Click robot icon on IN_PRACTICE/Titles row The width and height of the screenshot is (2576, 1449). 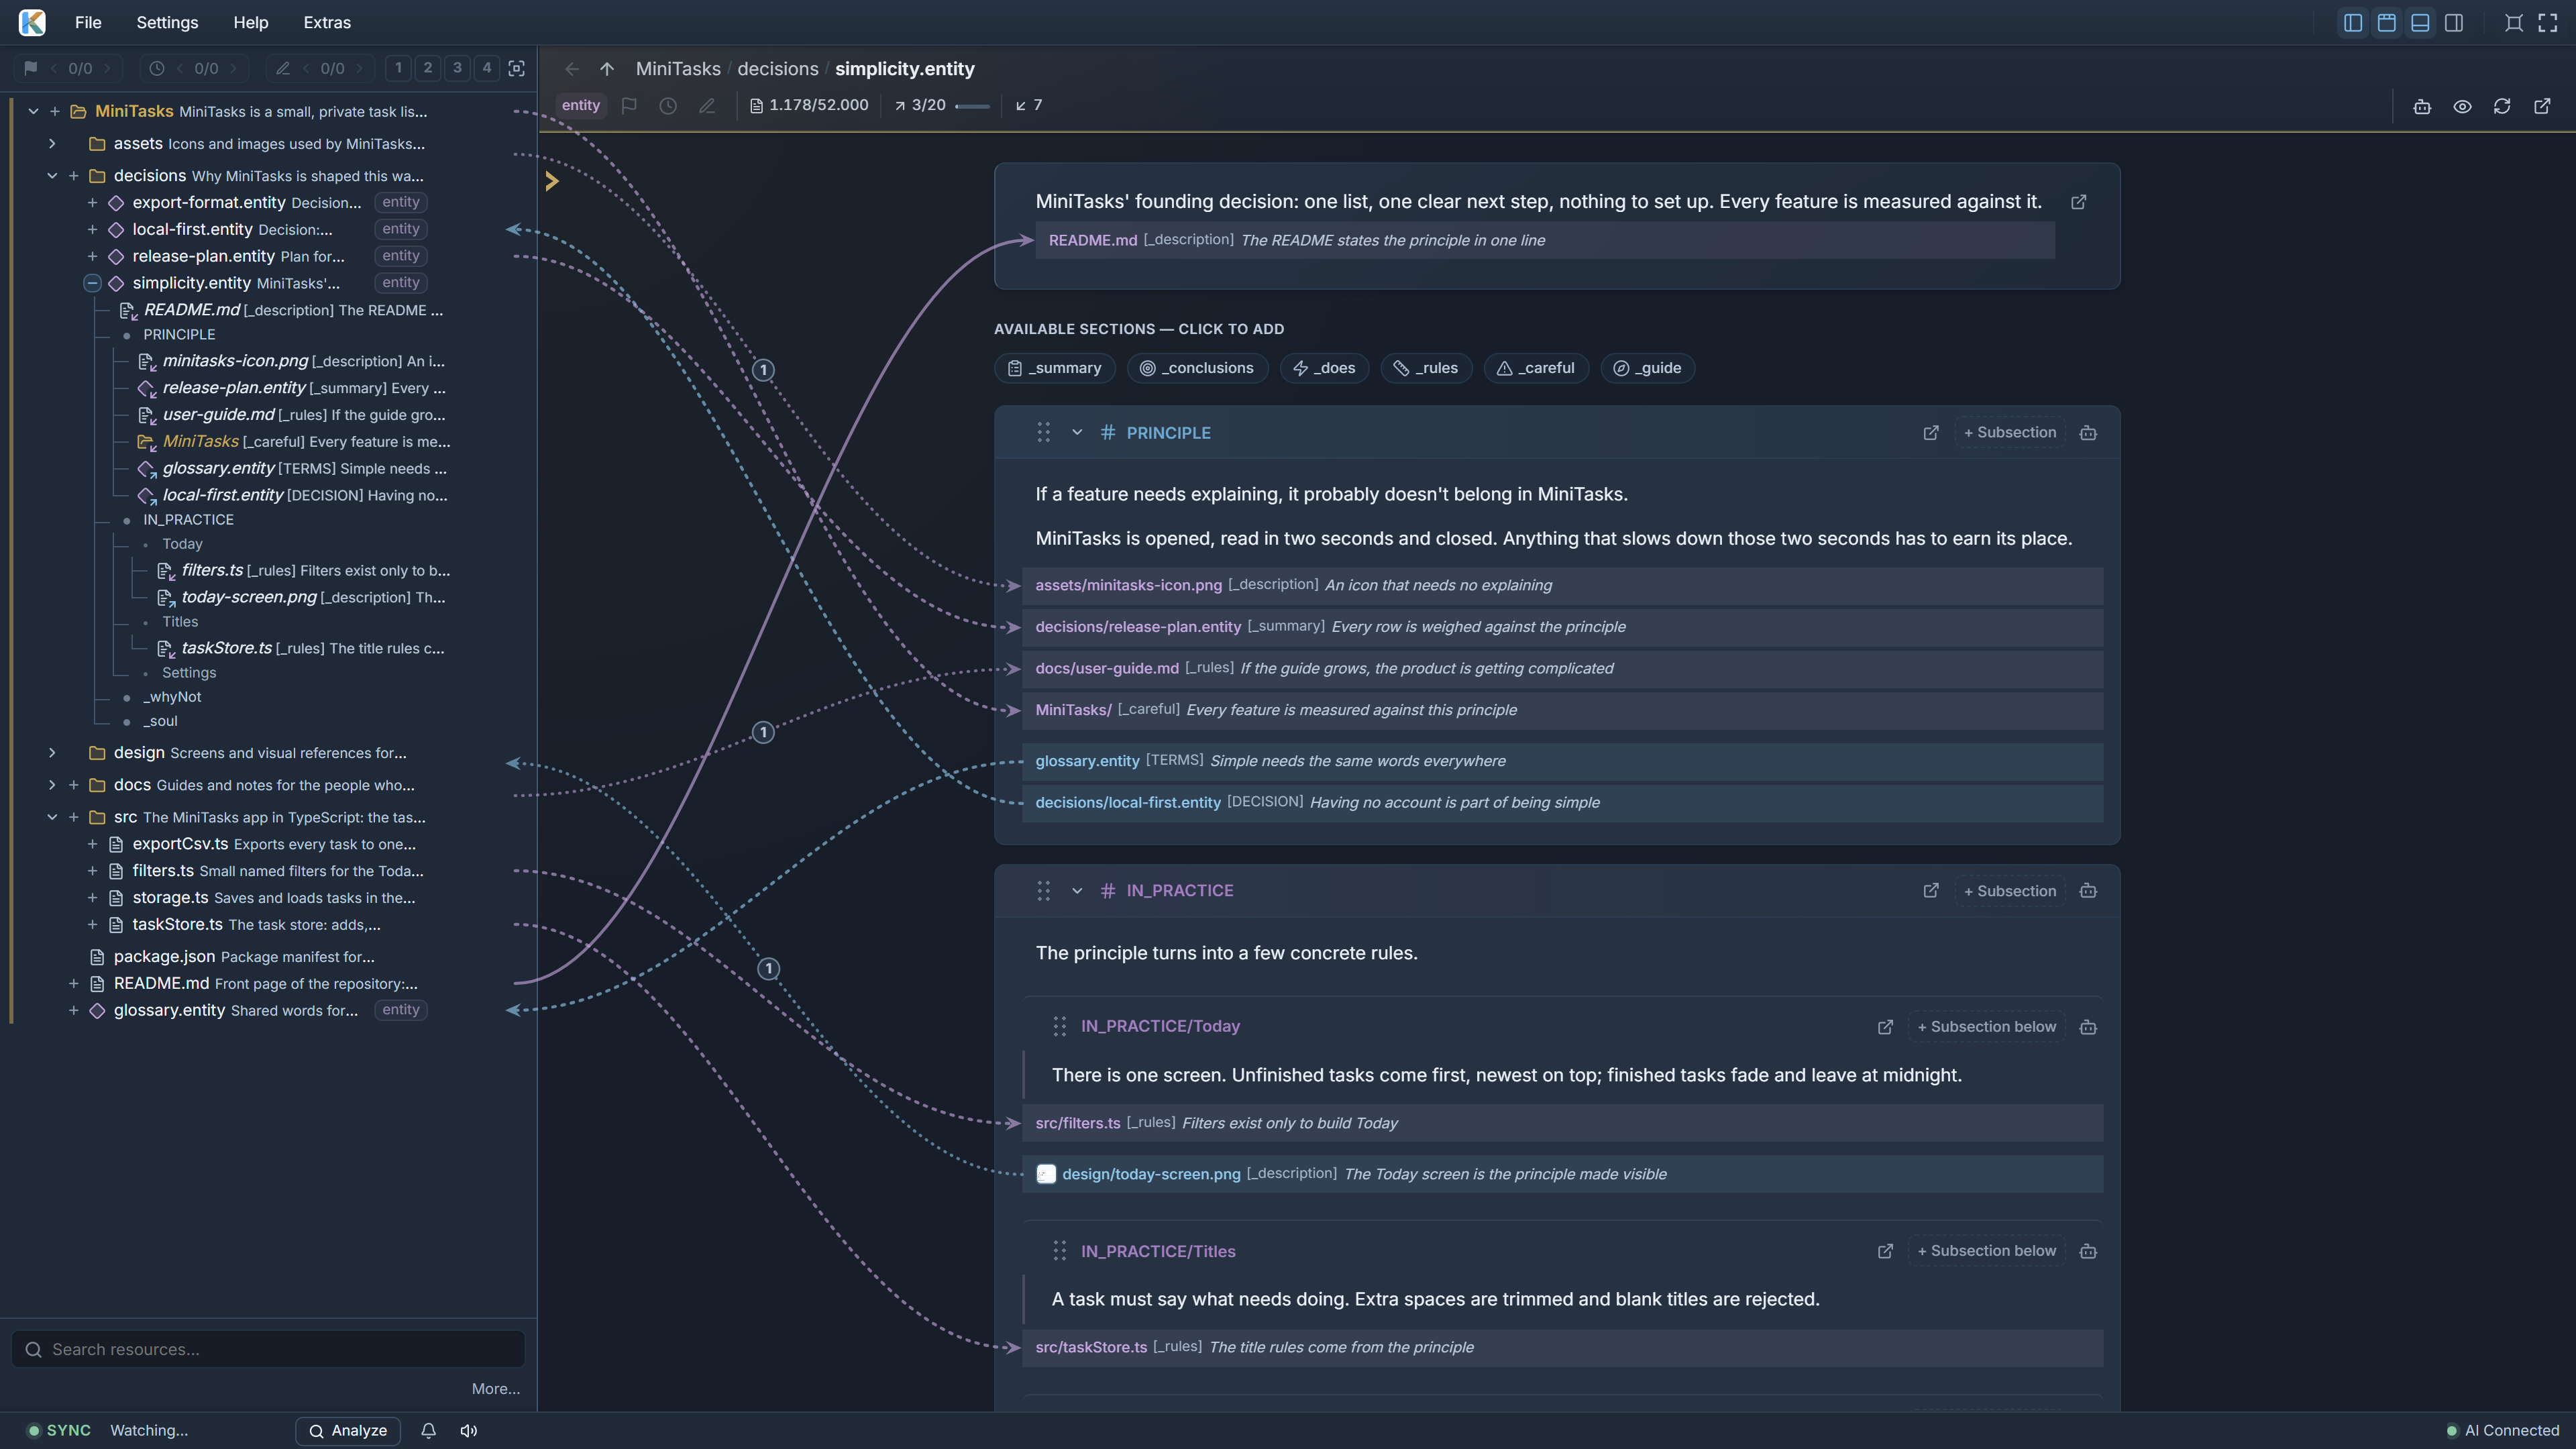click(x=2088, y=1251)
